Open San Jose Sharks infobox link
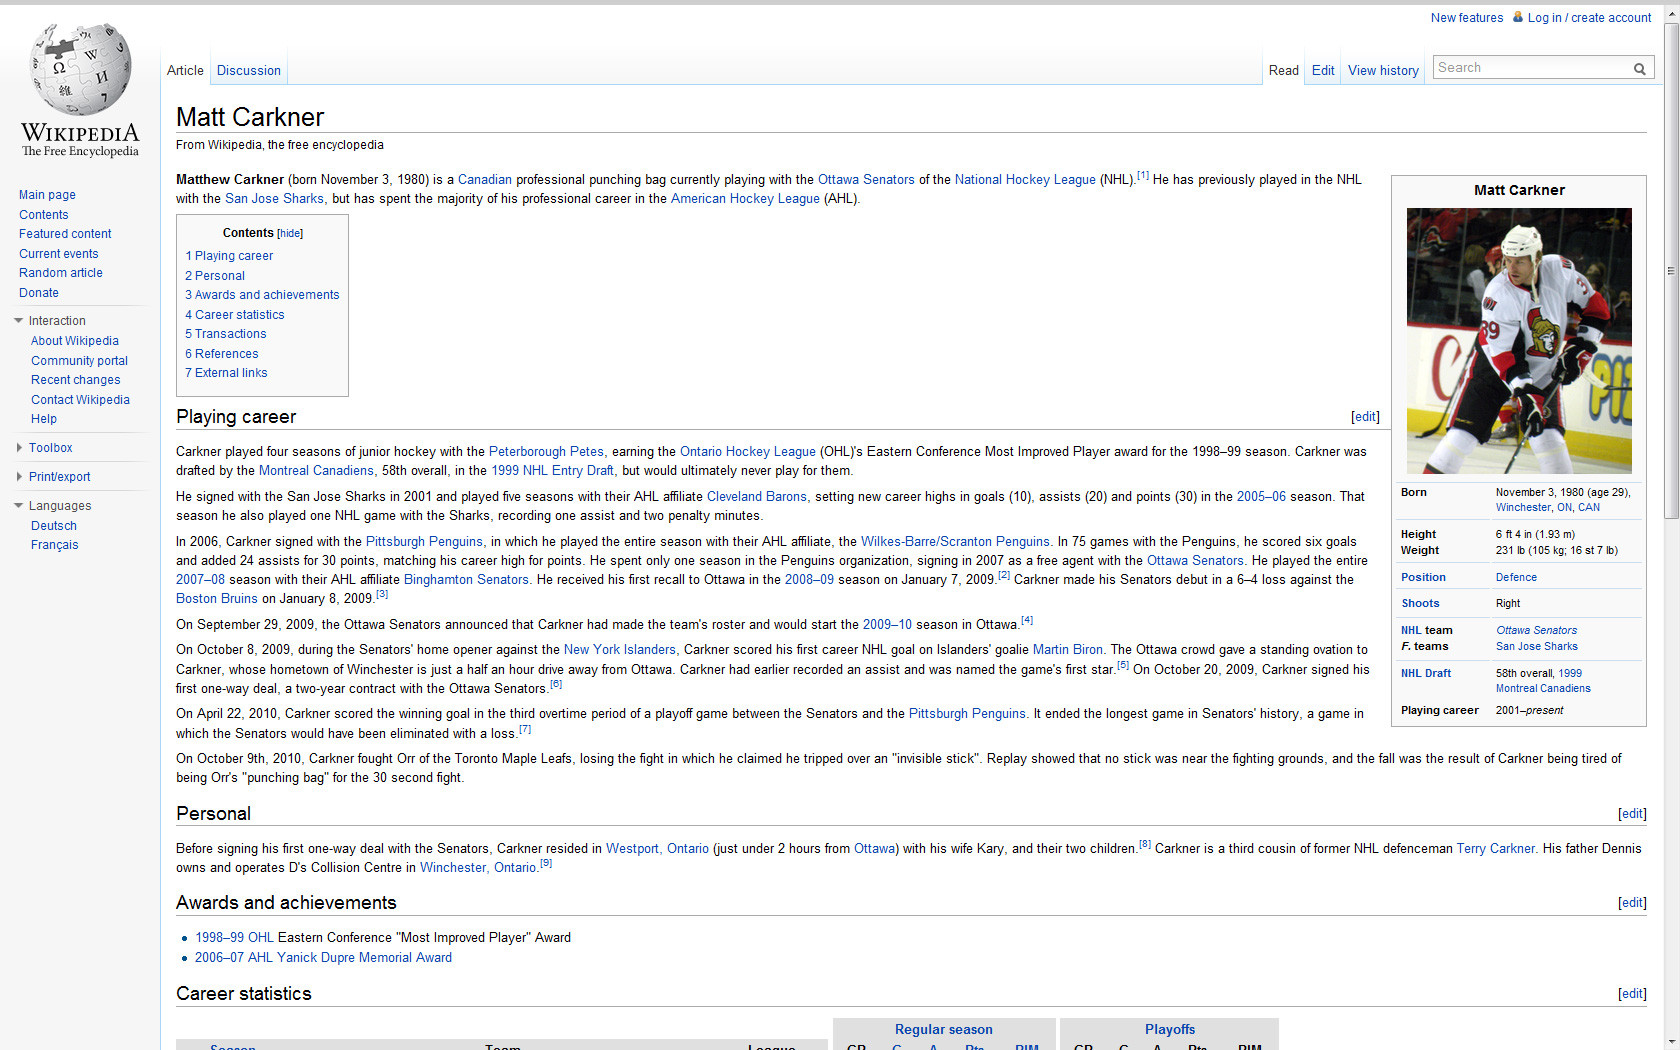The height and width of the screenshot is (1050, 1680). [1536, 647]
